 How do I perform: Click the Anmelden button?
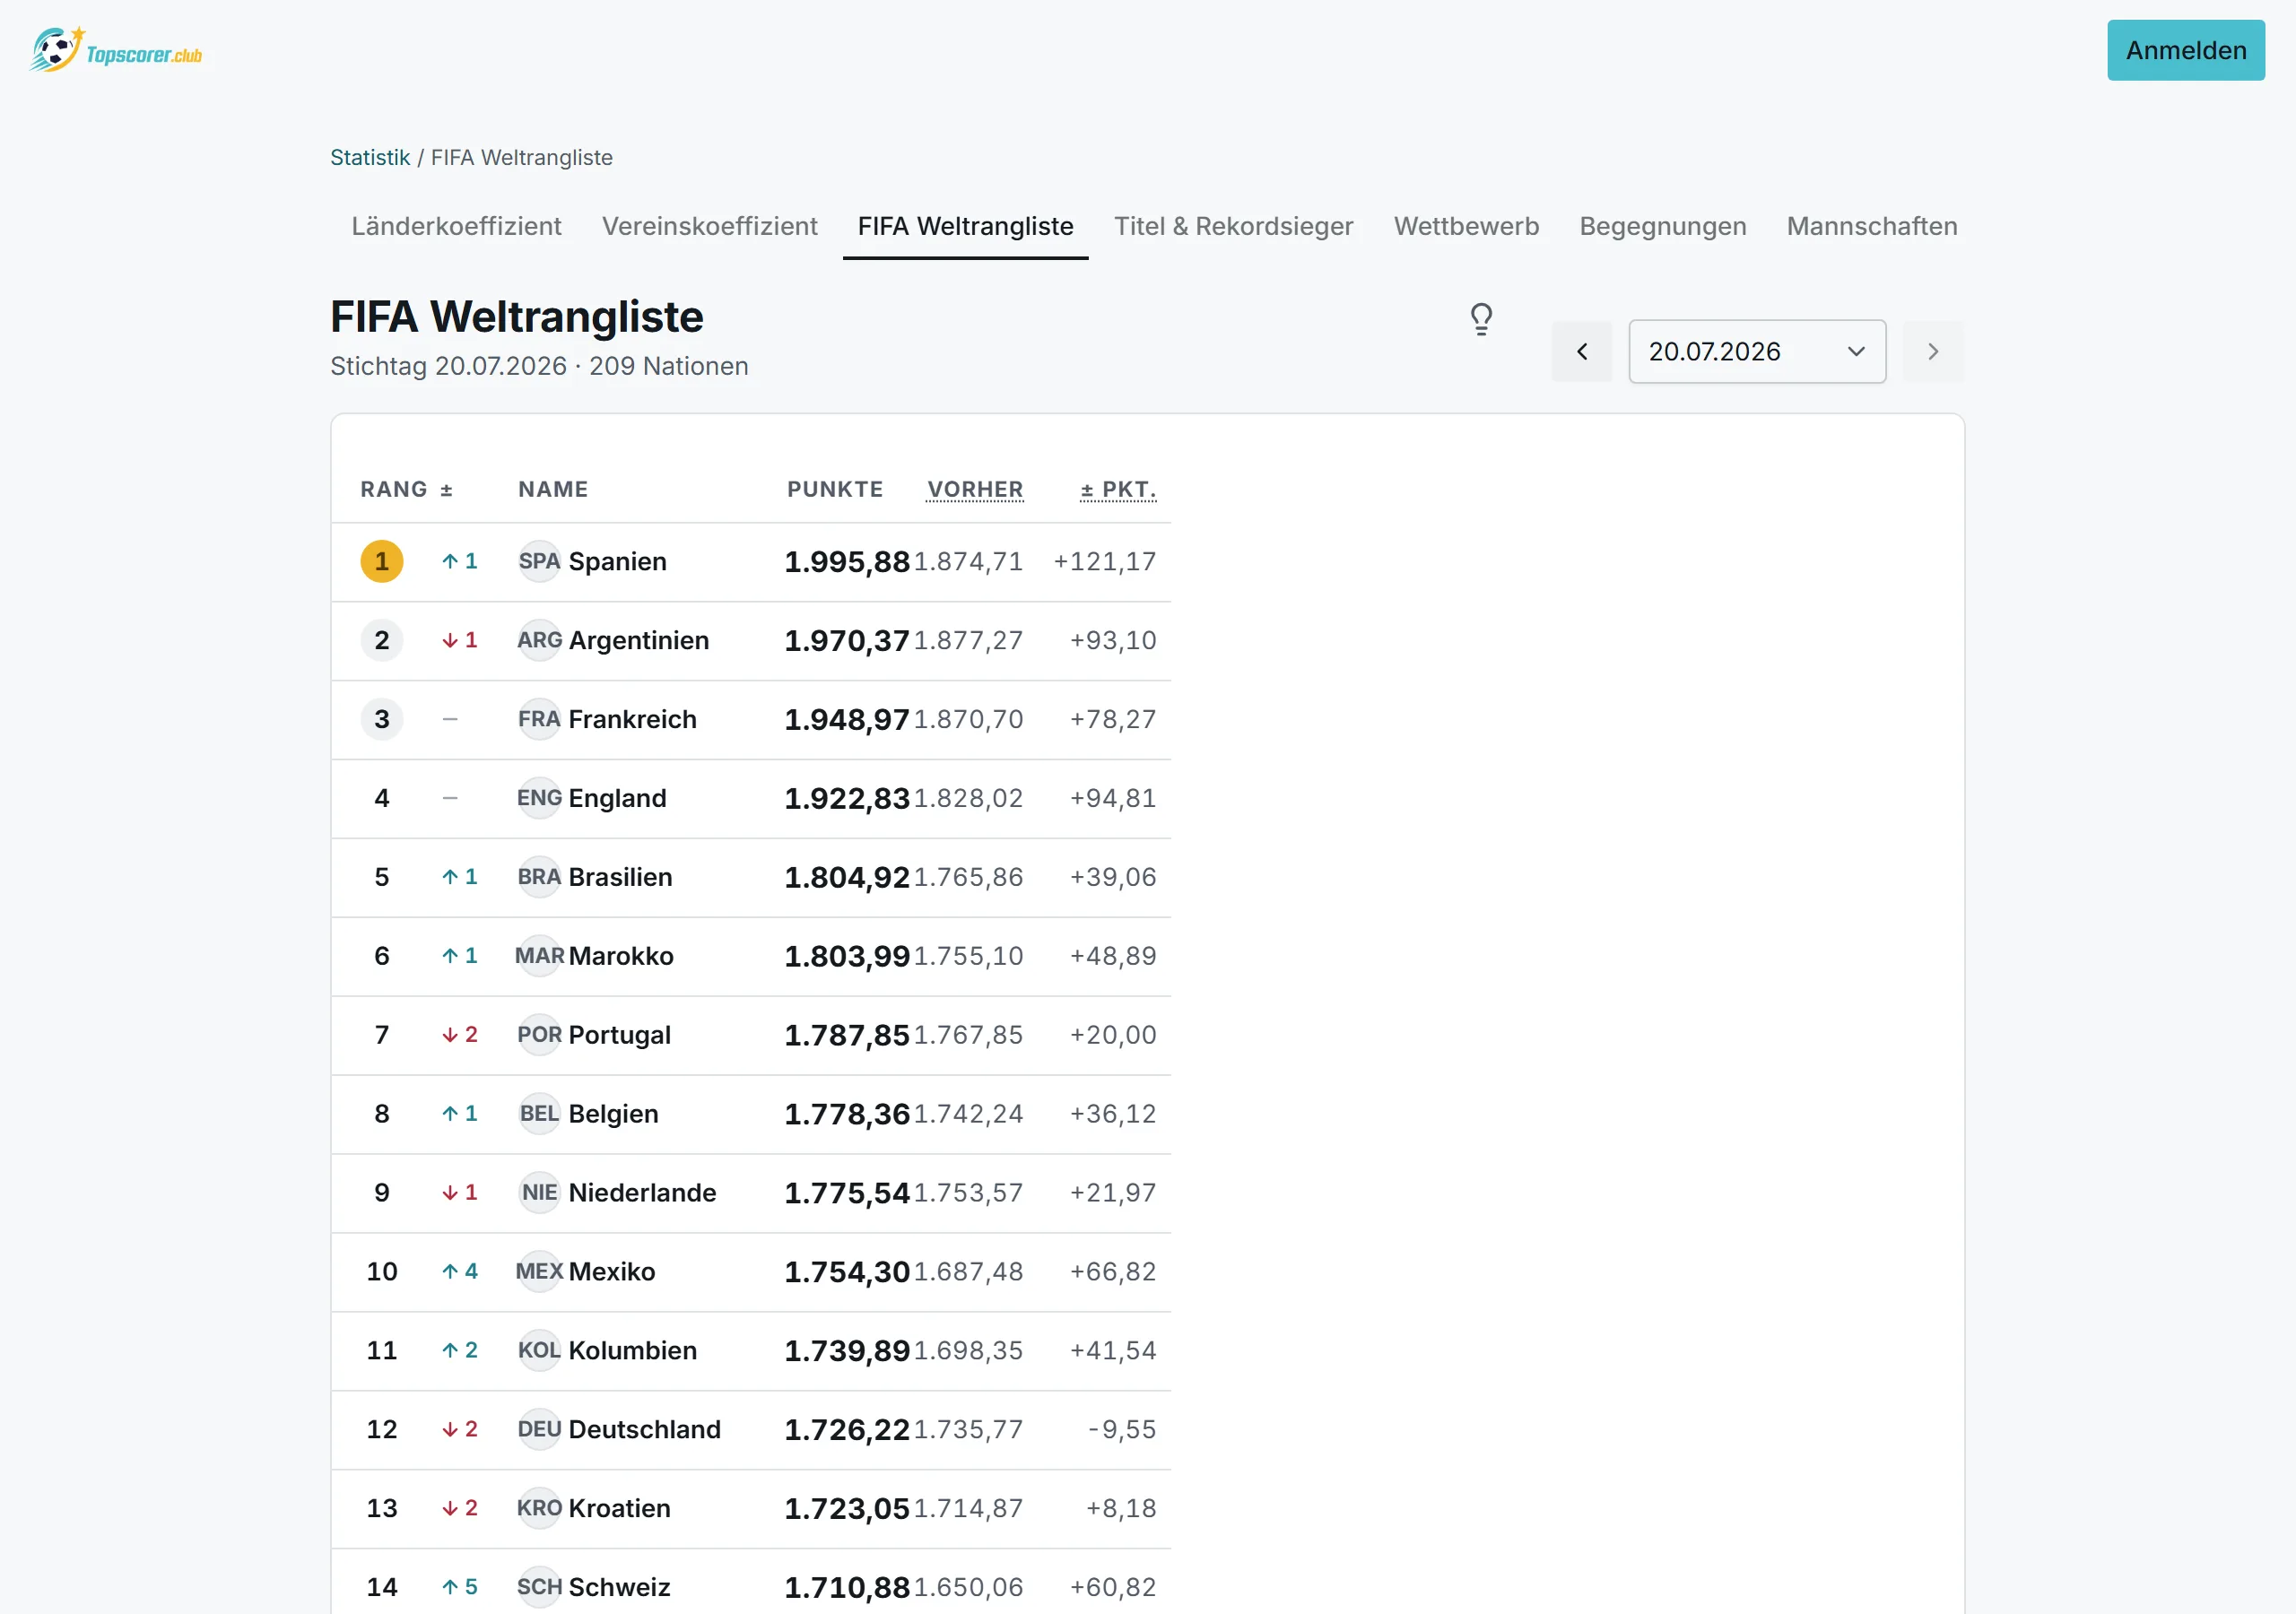click(x=2185, y=50)
